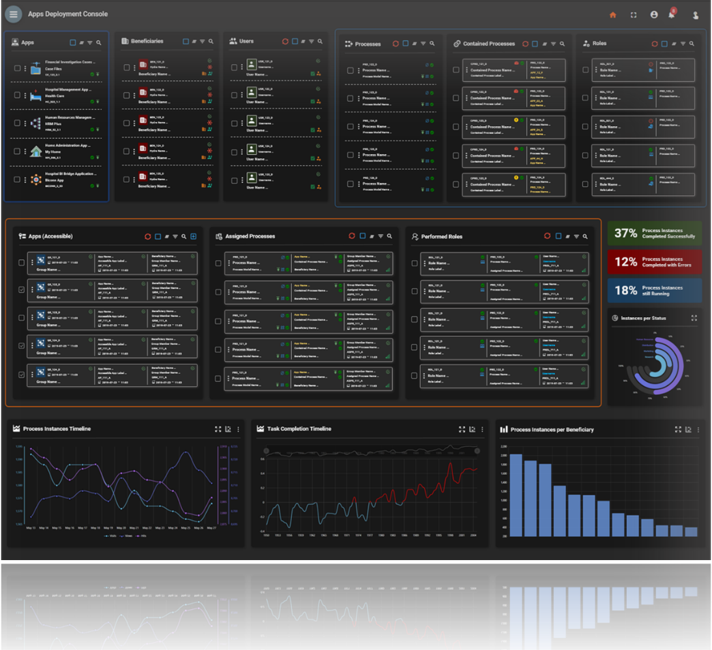Click the home icon in the top bar
The width and height of the screenshot is (712, 650).
[x=613, y=15]
